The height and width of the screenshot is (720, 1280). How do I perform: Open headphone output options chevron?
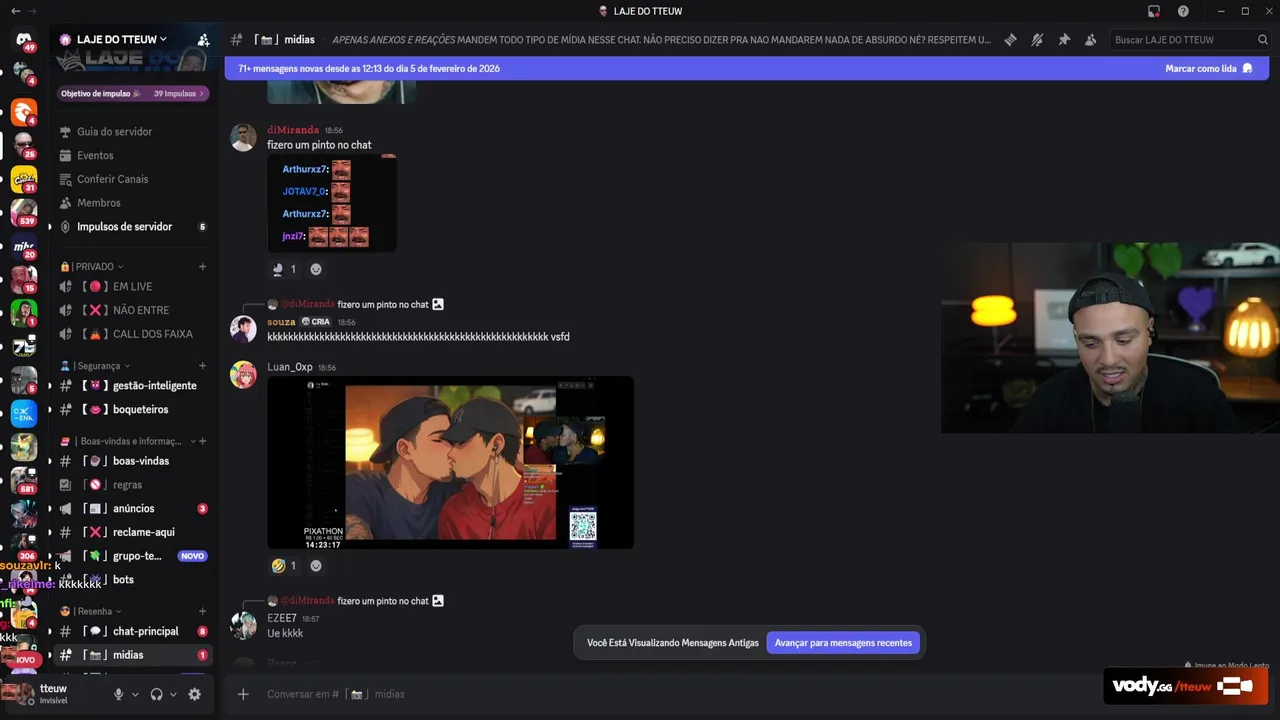point(173,694)
